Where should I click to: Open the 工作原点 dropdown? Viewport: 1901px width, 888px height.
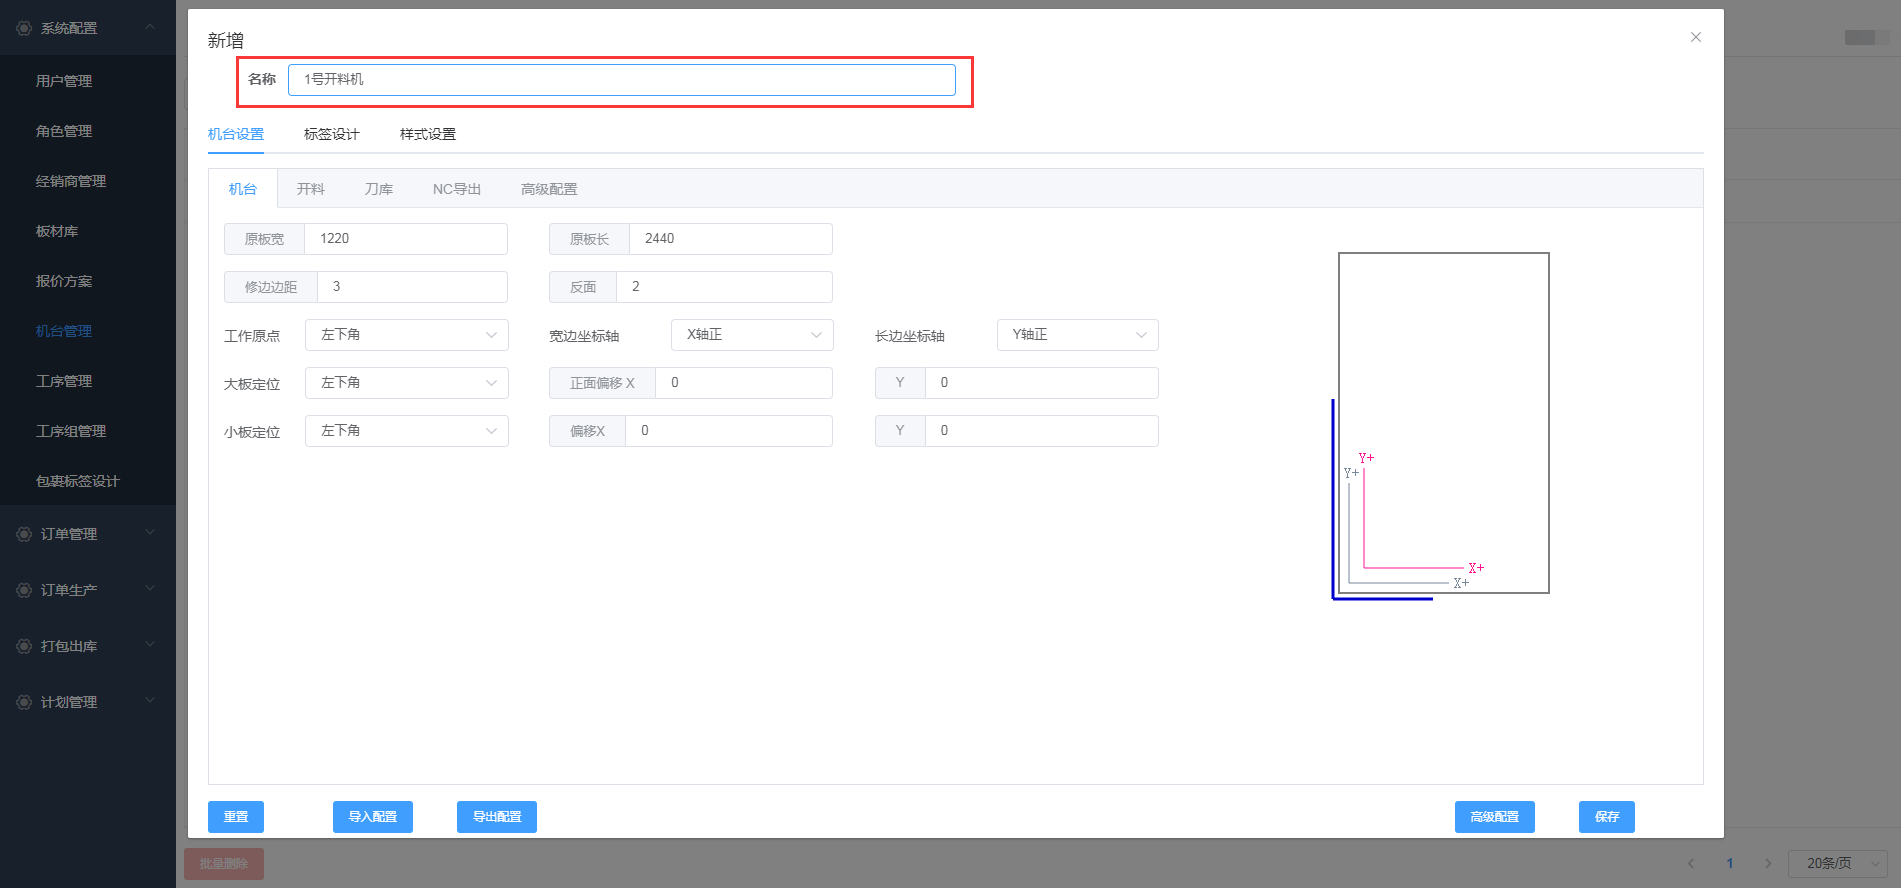[x=406, y=335]
